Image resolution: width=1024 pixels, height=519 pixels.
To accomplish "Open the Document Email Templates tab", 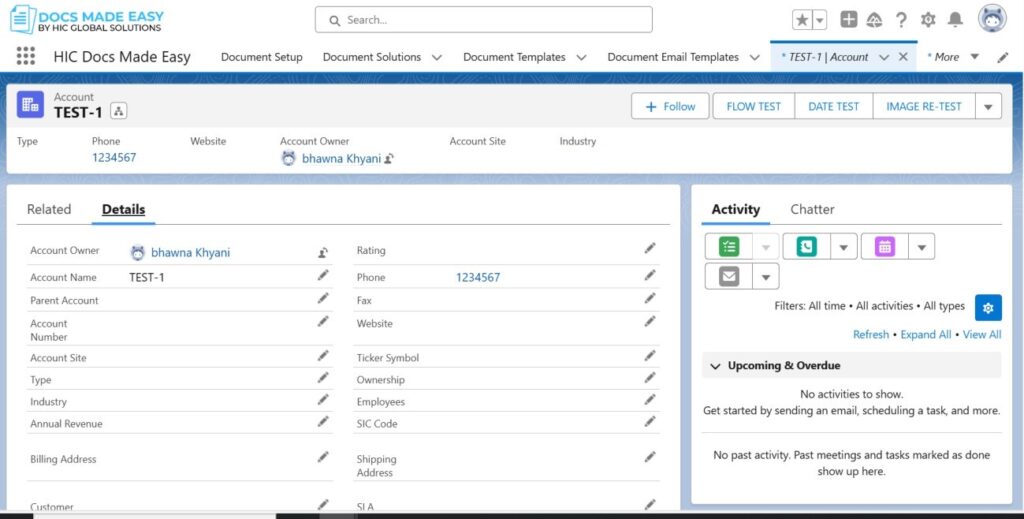I will pos(673,57).
